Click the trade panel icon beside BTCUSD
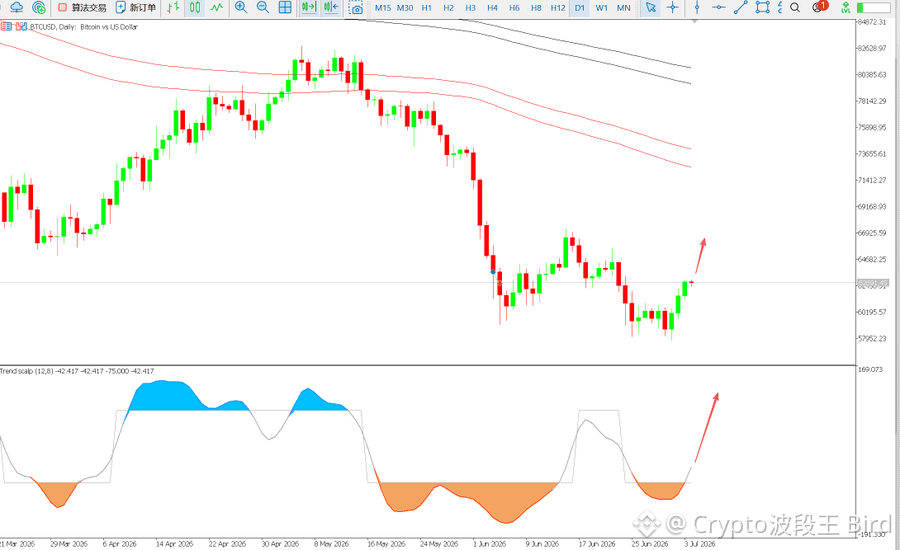The image size is (900, 550). [21, 26]
